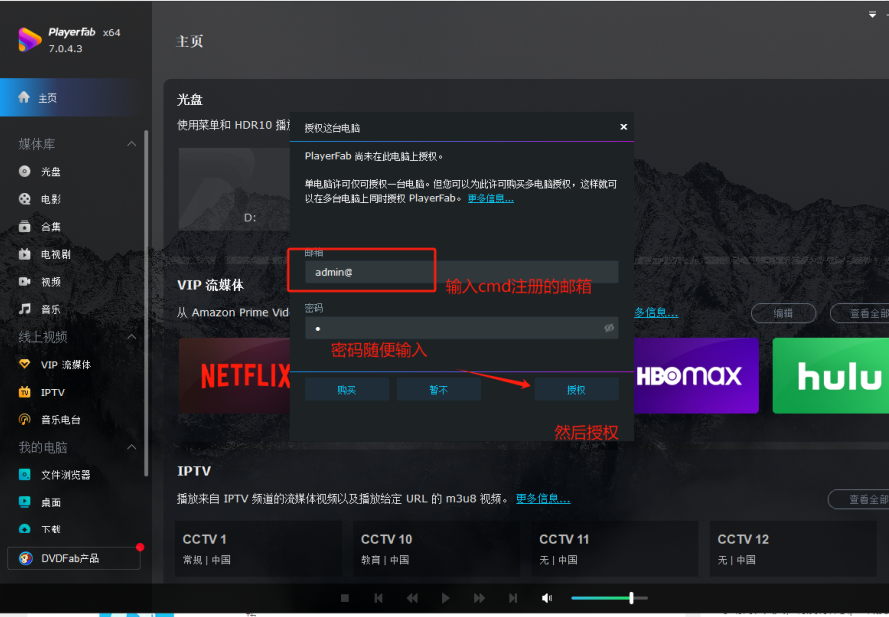The image size is (889, 617).
Task: Click 查看全部 in IPTV section
Action: click(859, 499)
